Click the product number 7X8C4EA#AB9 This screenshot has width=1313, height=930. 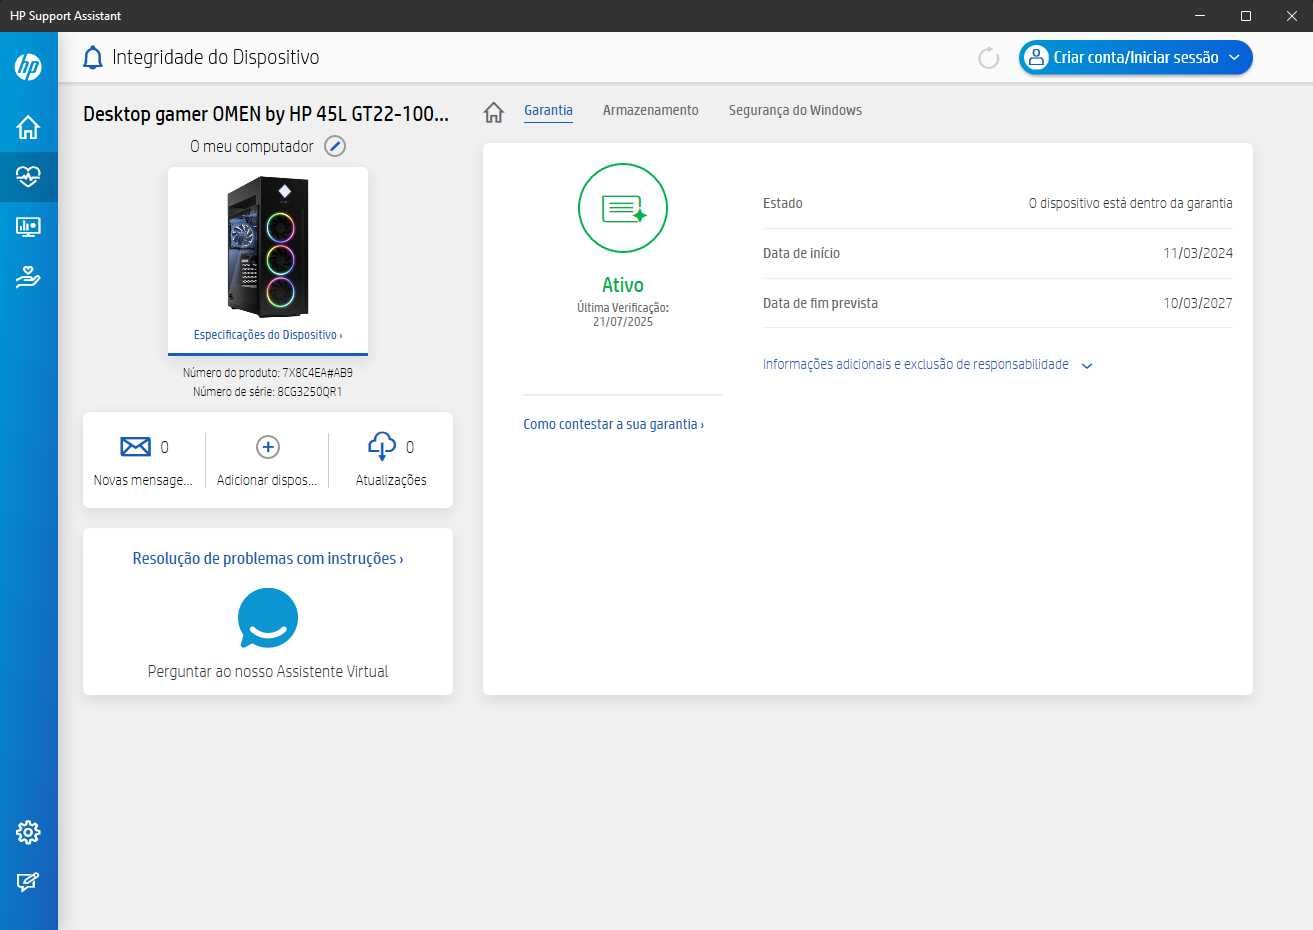click(317, 373)
